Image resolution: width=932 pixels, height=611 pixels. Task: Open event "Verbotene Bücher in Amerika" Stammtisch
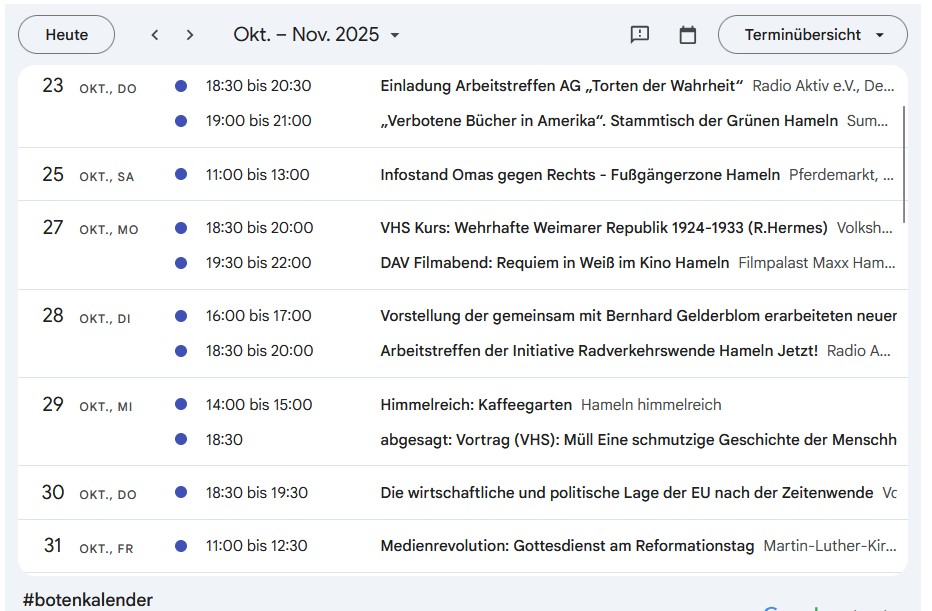pos(608,121)
